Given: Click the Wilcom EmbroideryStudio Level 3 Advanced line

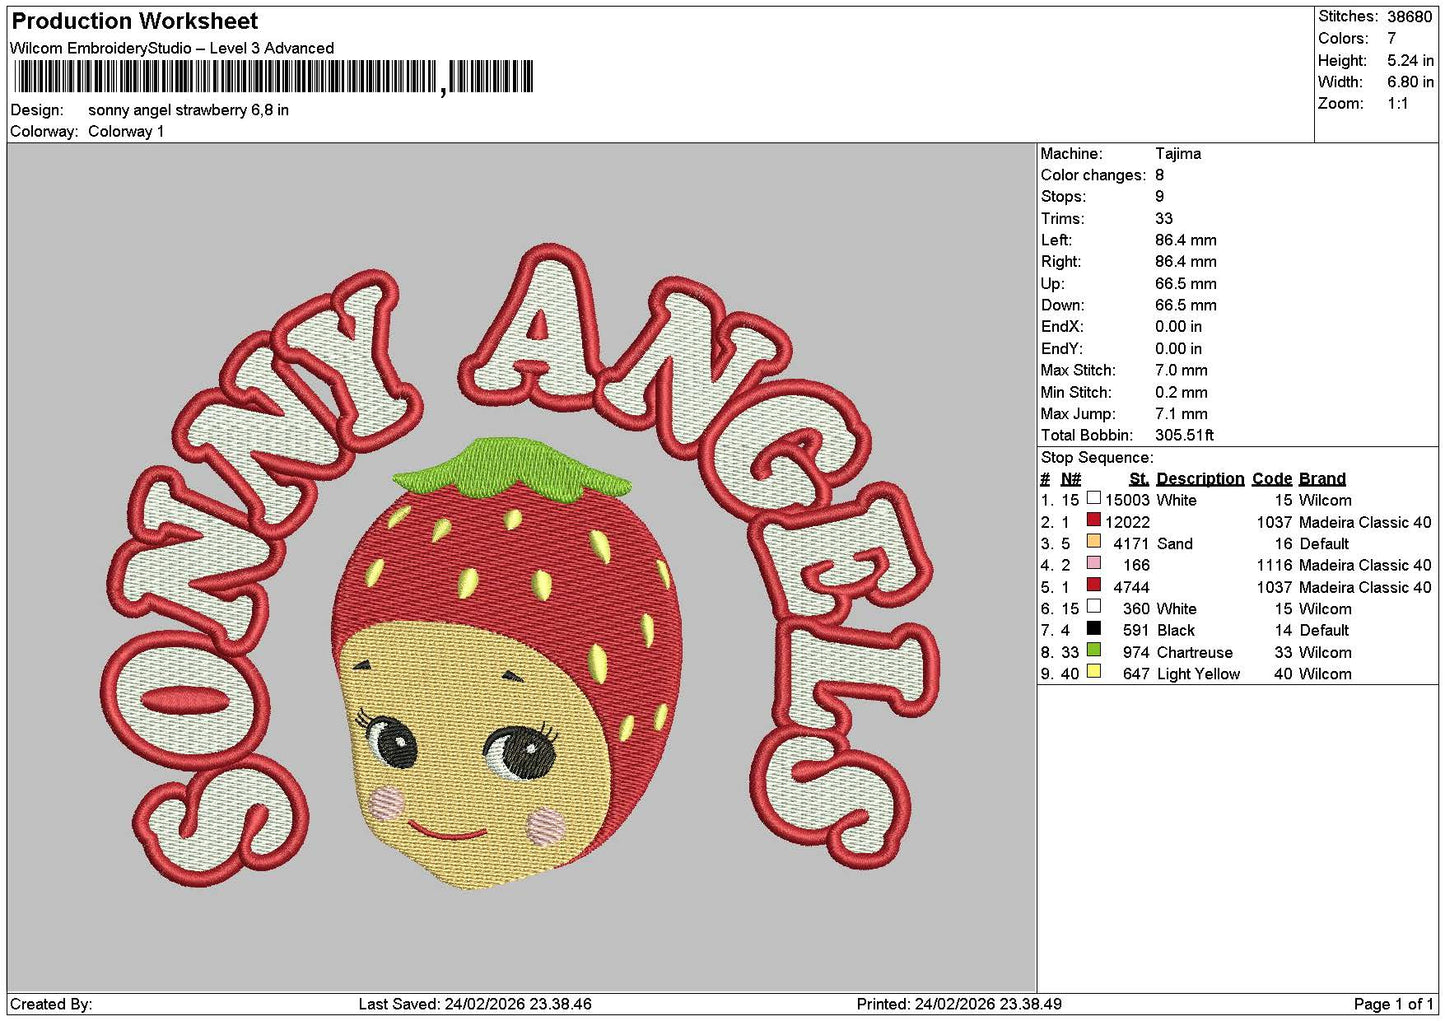Looking at the screenshot, I should pos(172,48).
